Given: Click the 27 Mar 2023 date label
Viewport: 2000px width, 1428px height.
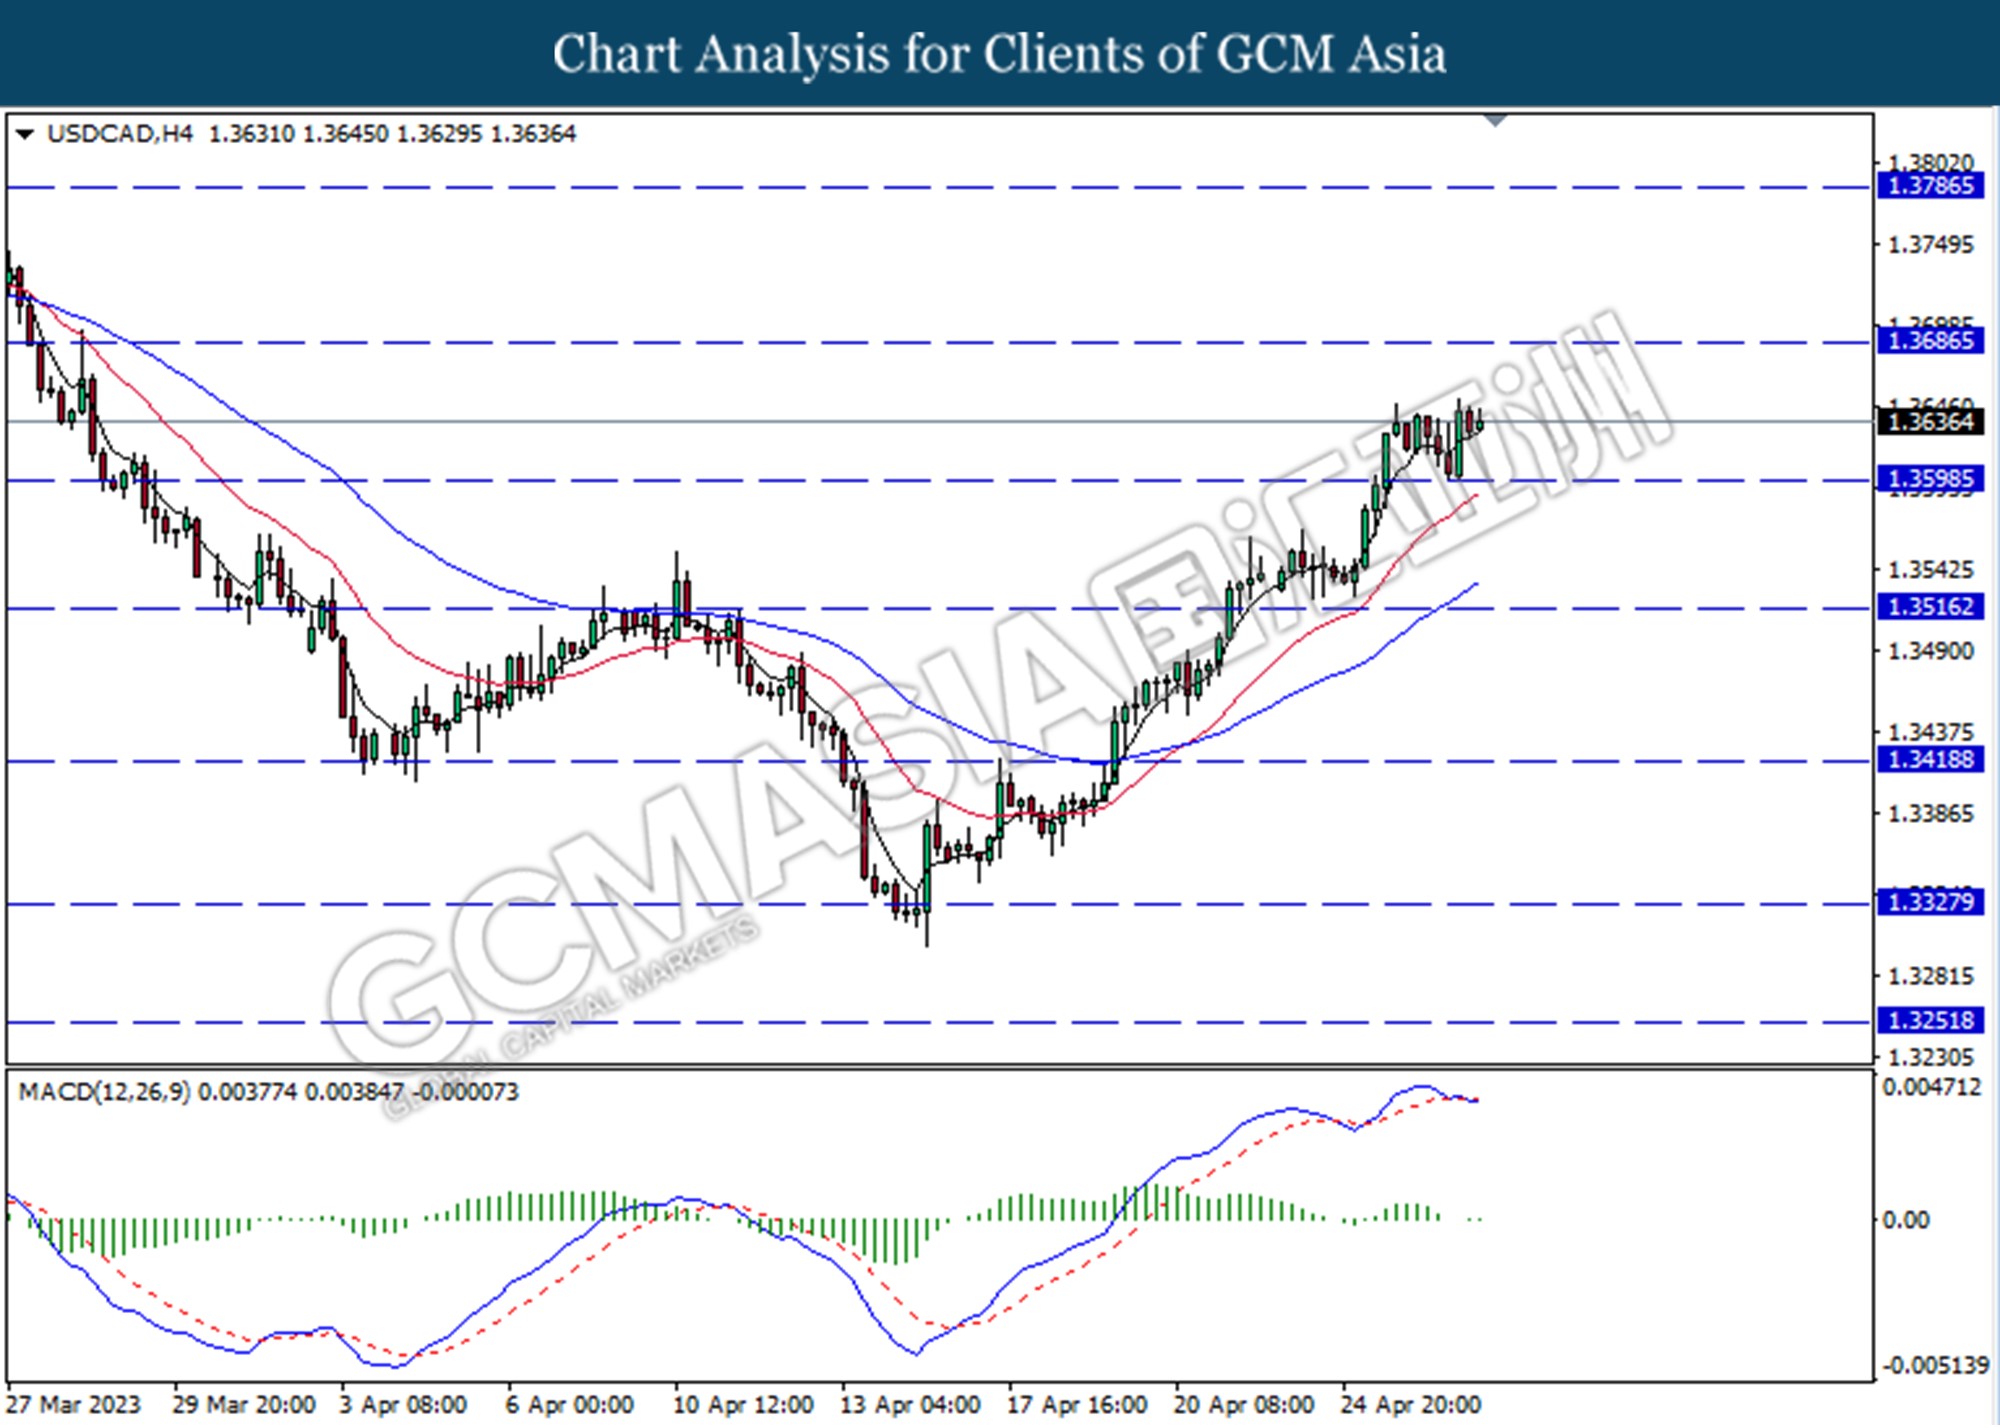Looking at the screenshot, I should [x=73, y=1405].
